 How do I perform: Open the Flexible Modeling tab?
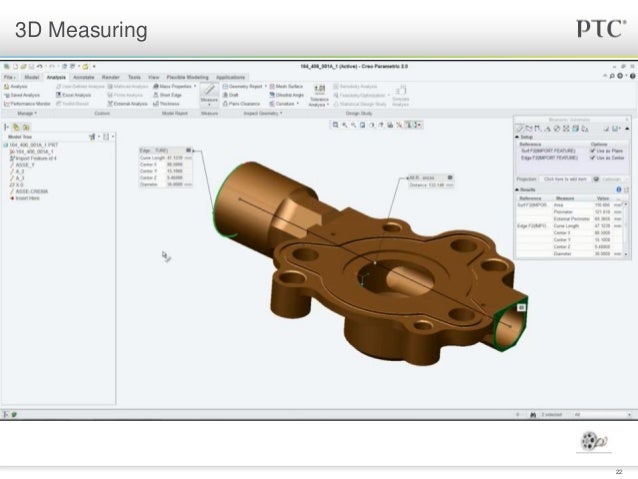pyautogui.click(x=188, y=77)
